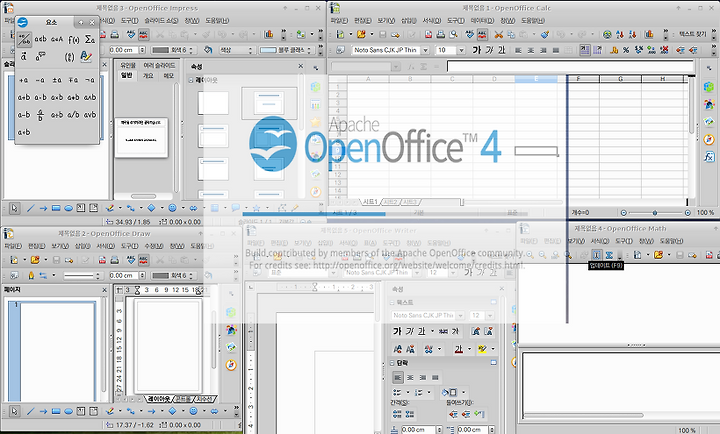Click zoom slider handle in Calc status bar
Screen dimensions: 720x434
pyautogui.click(x=655, y=213)
